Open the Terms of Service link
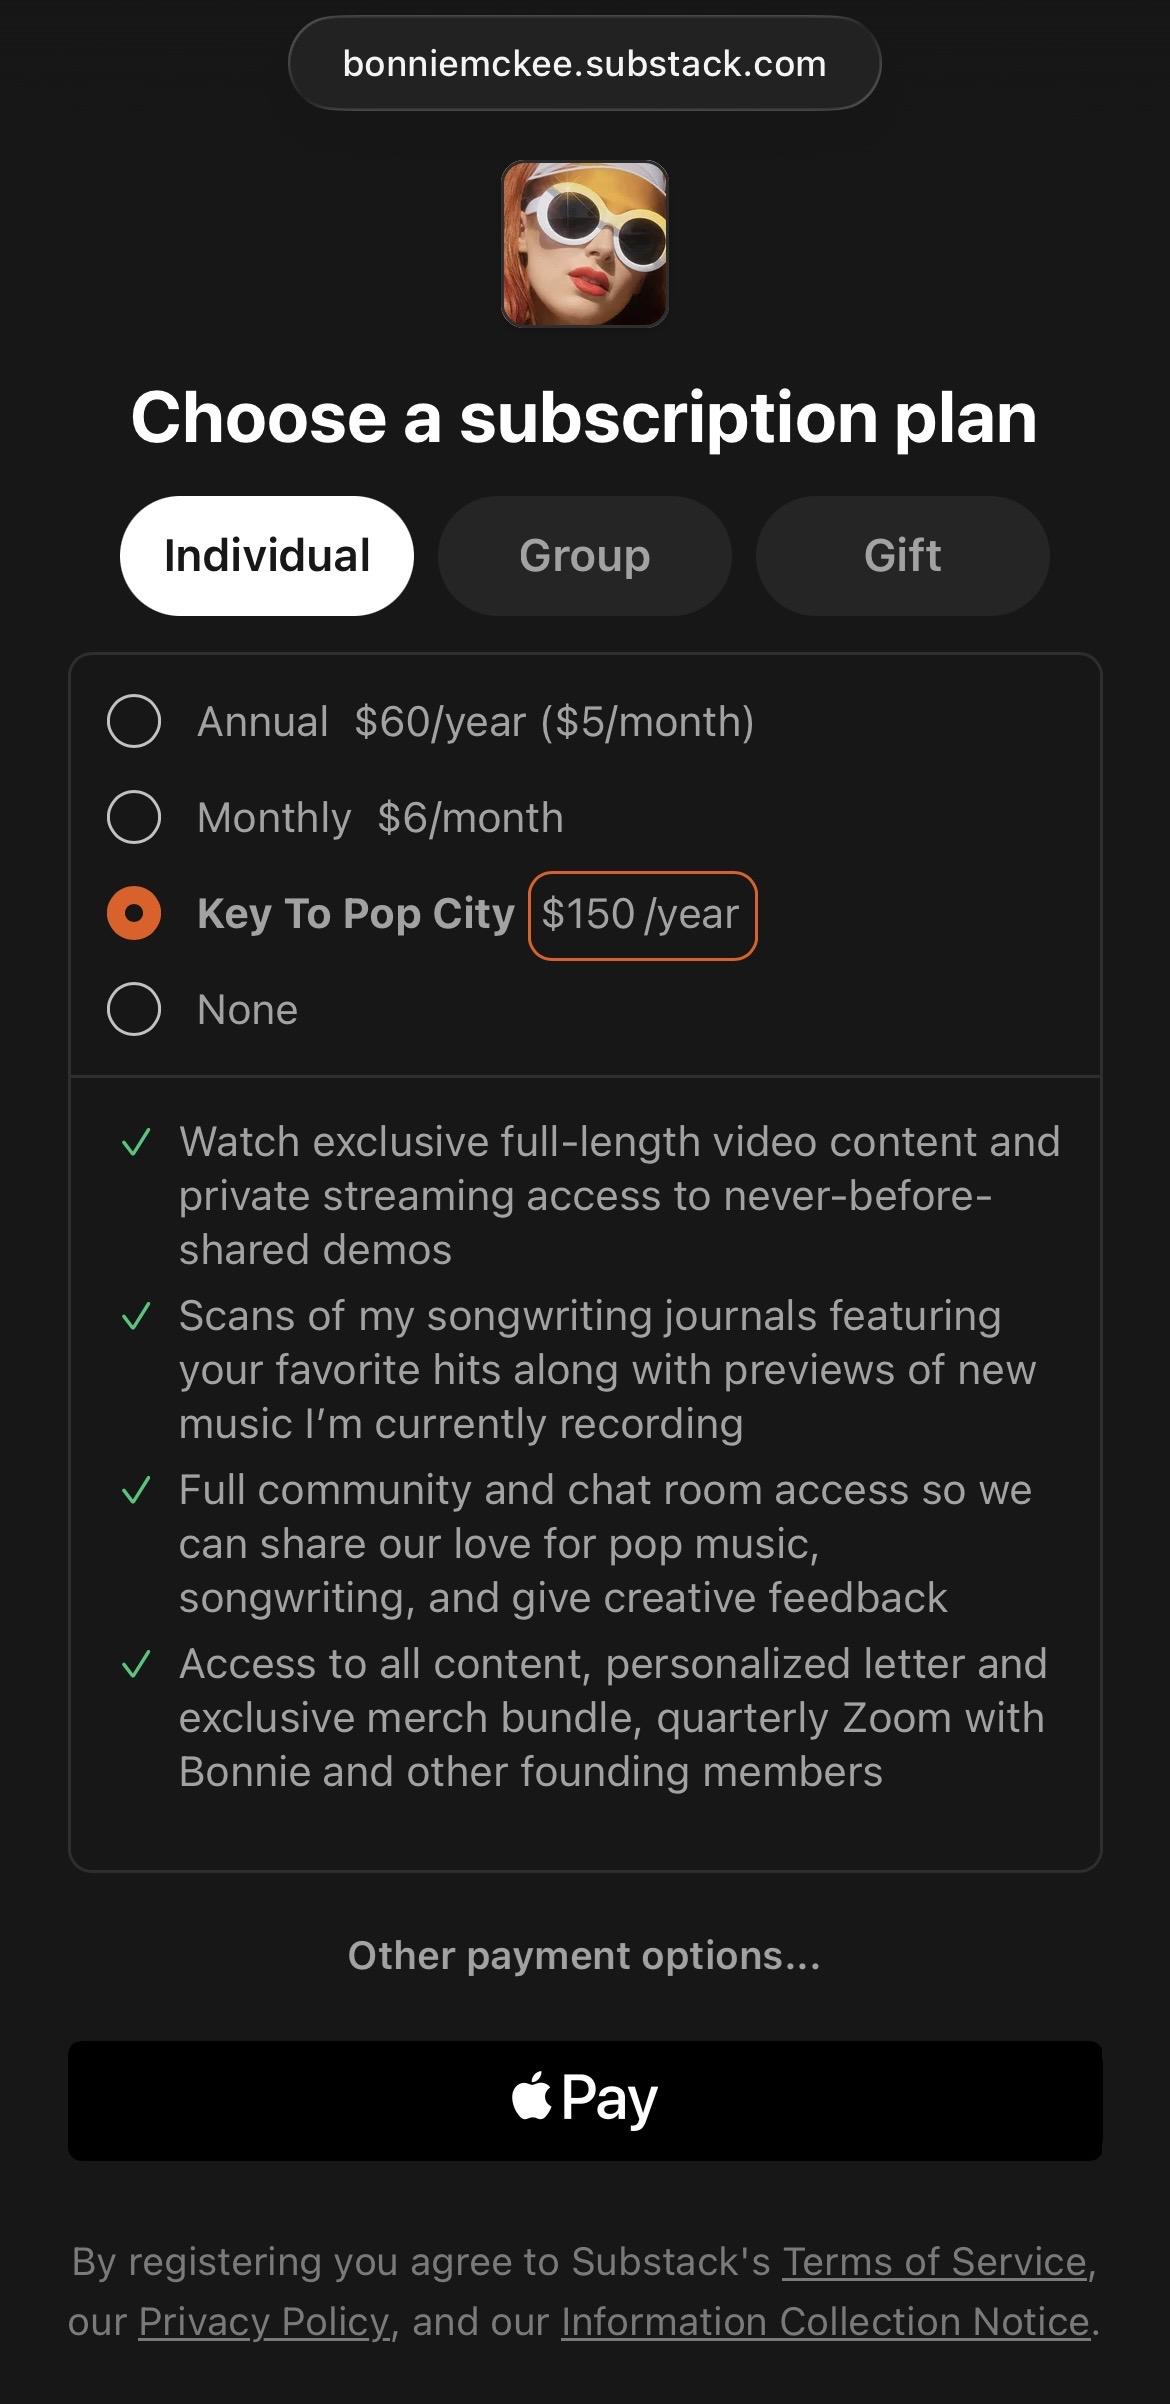The image size is (1170, 2404). coord(934,2261)
